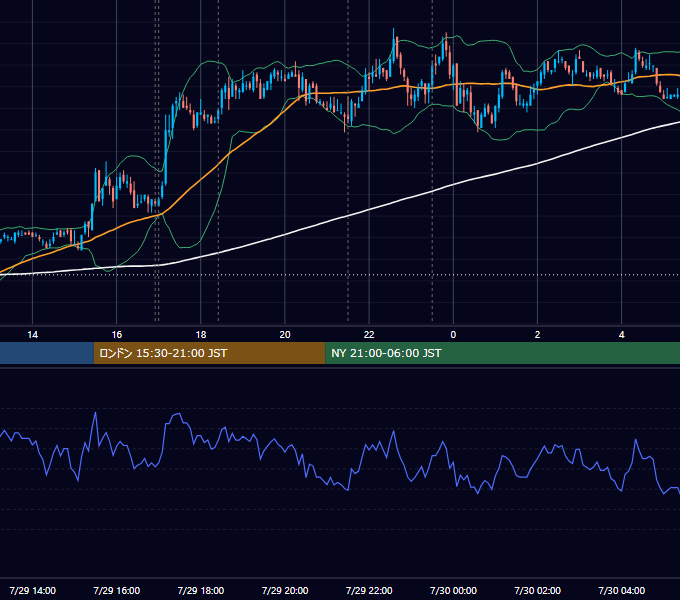Click the 16 hour axis label
This screenshot has height=600, width=680.
click(117, 335)
